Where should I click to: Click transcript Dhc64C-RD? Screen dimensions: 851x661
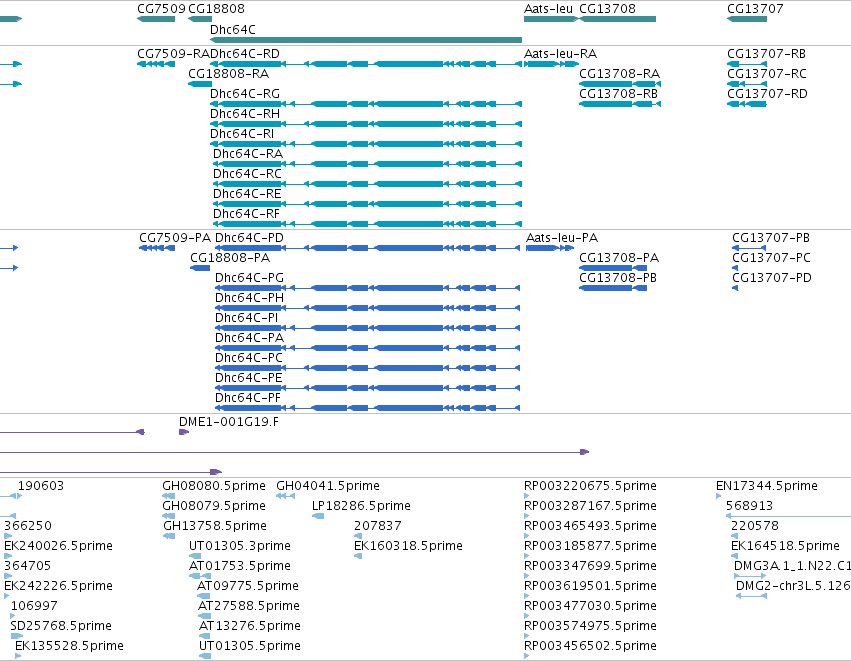coord(366,64)
